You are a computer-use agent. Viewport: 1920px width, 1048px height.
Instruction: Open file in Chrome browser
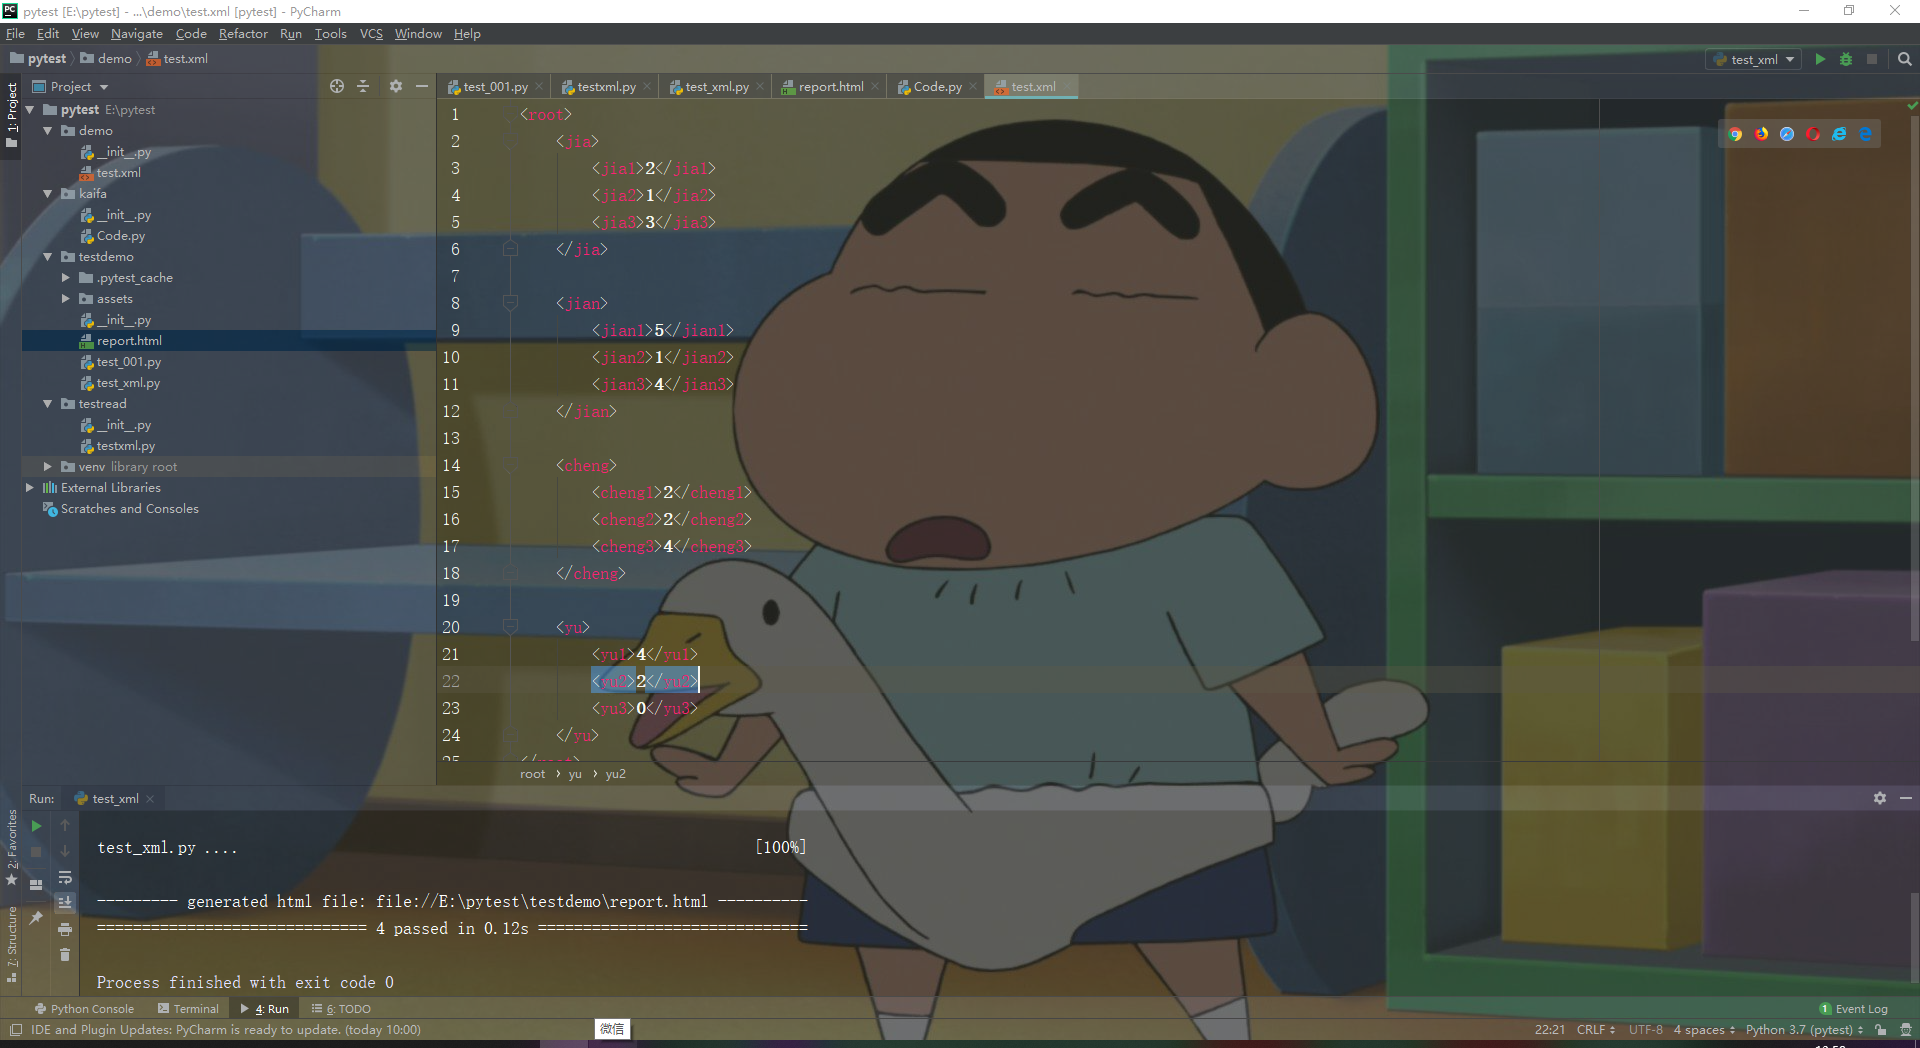pos(1735,134)
